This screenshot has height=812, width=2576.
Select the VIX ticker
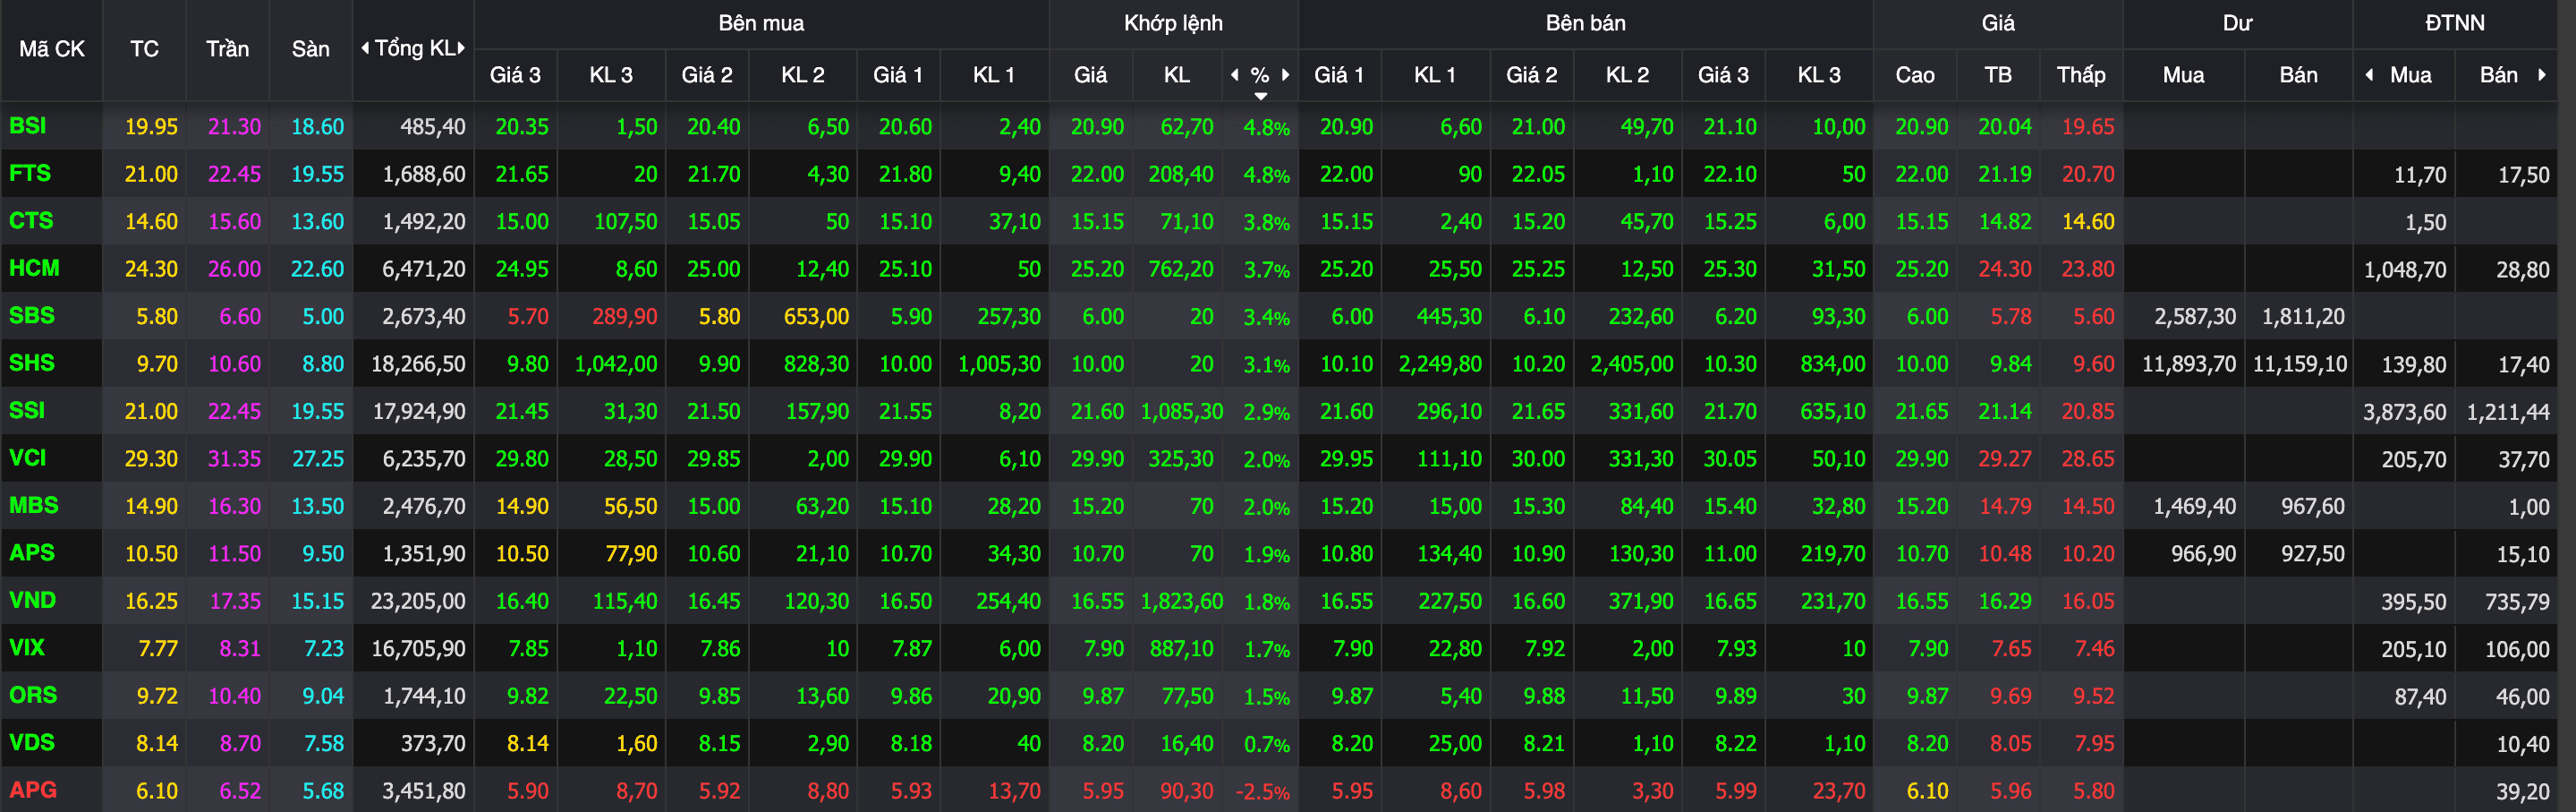(x=26, y=648)
